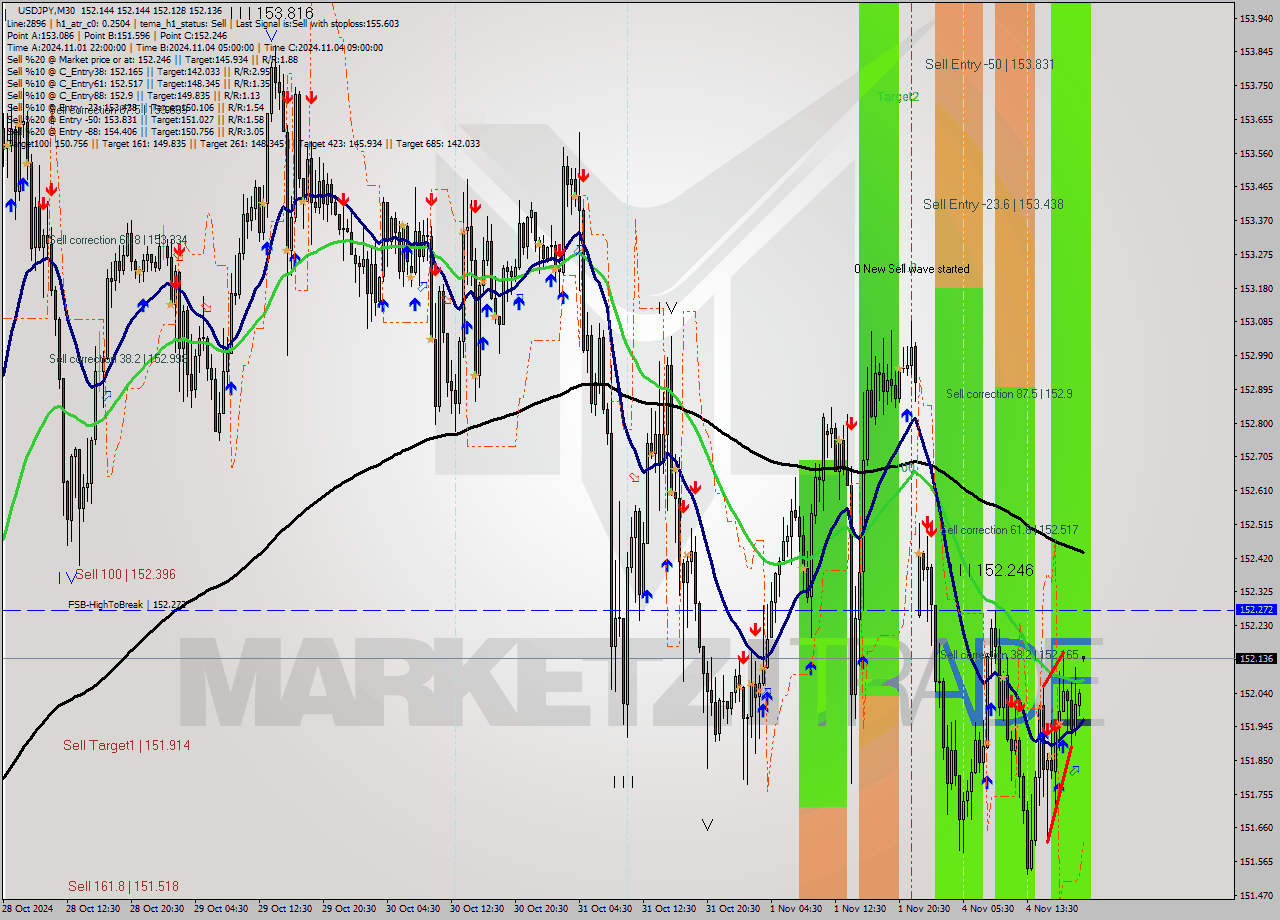
Task: Click '28 Oct 2024' on the time axis
Action: click(27, 909)
